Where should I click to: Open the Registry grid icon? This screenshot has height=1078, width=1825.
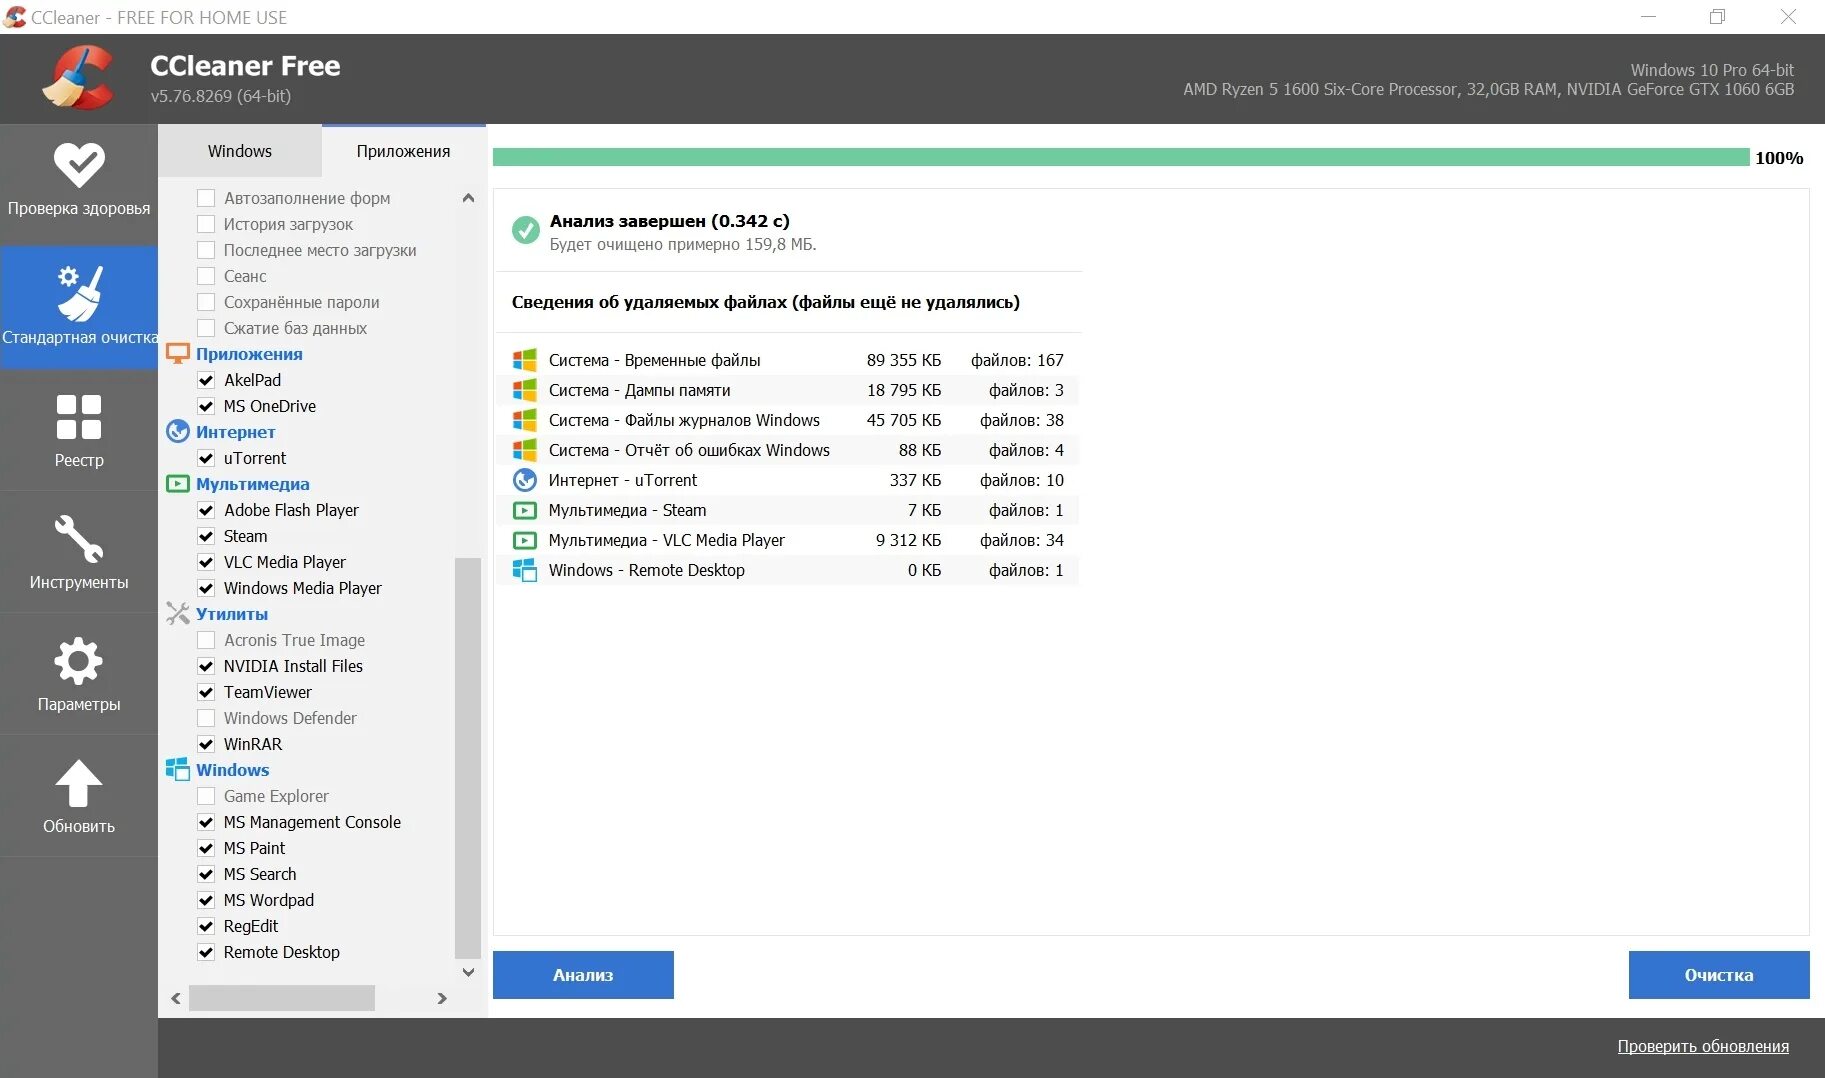[79, 417]
